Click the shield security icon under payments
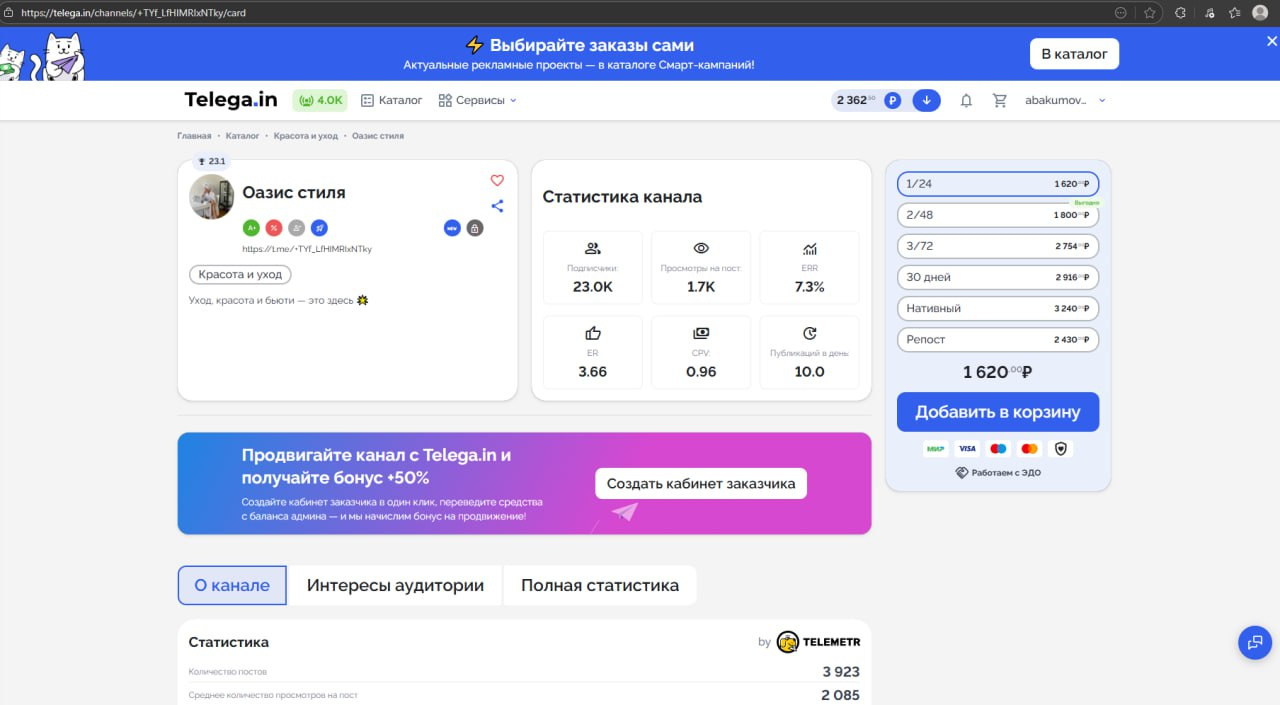The image size is (1280, 705). (1062, 449)
